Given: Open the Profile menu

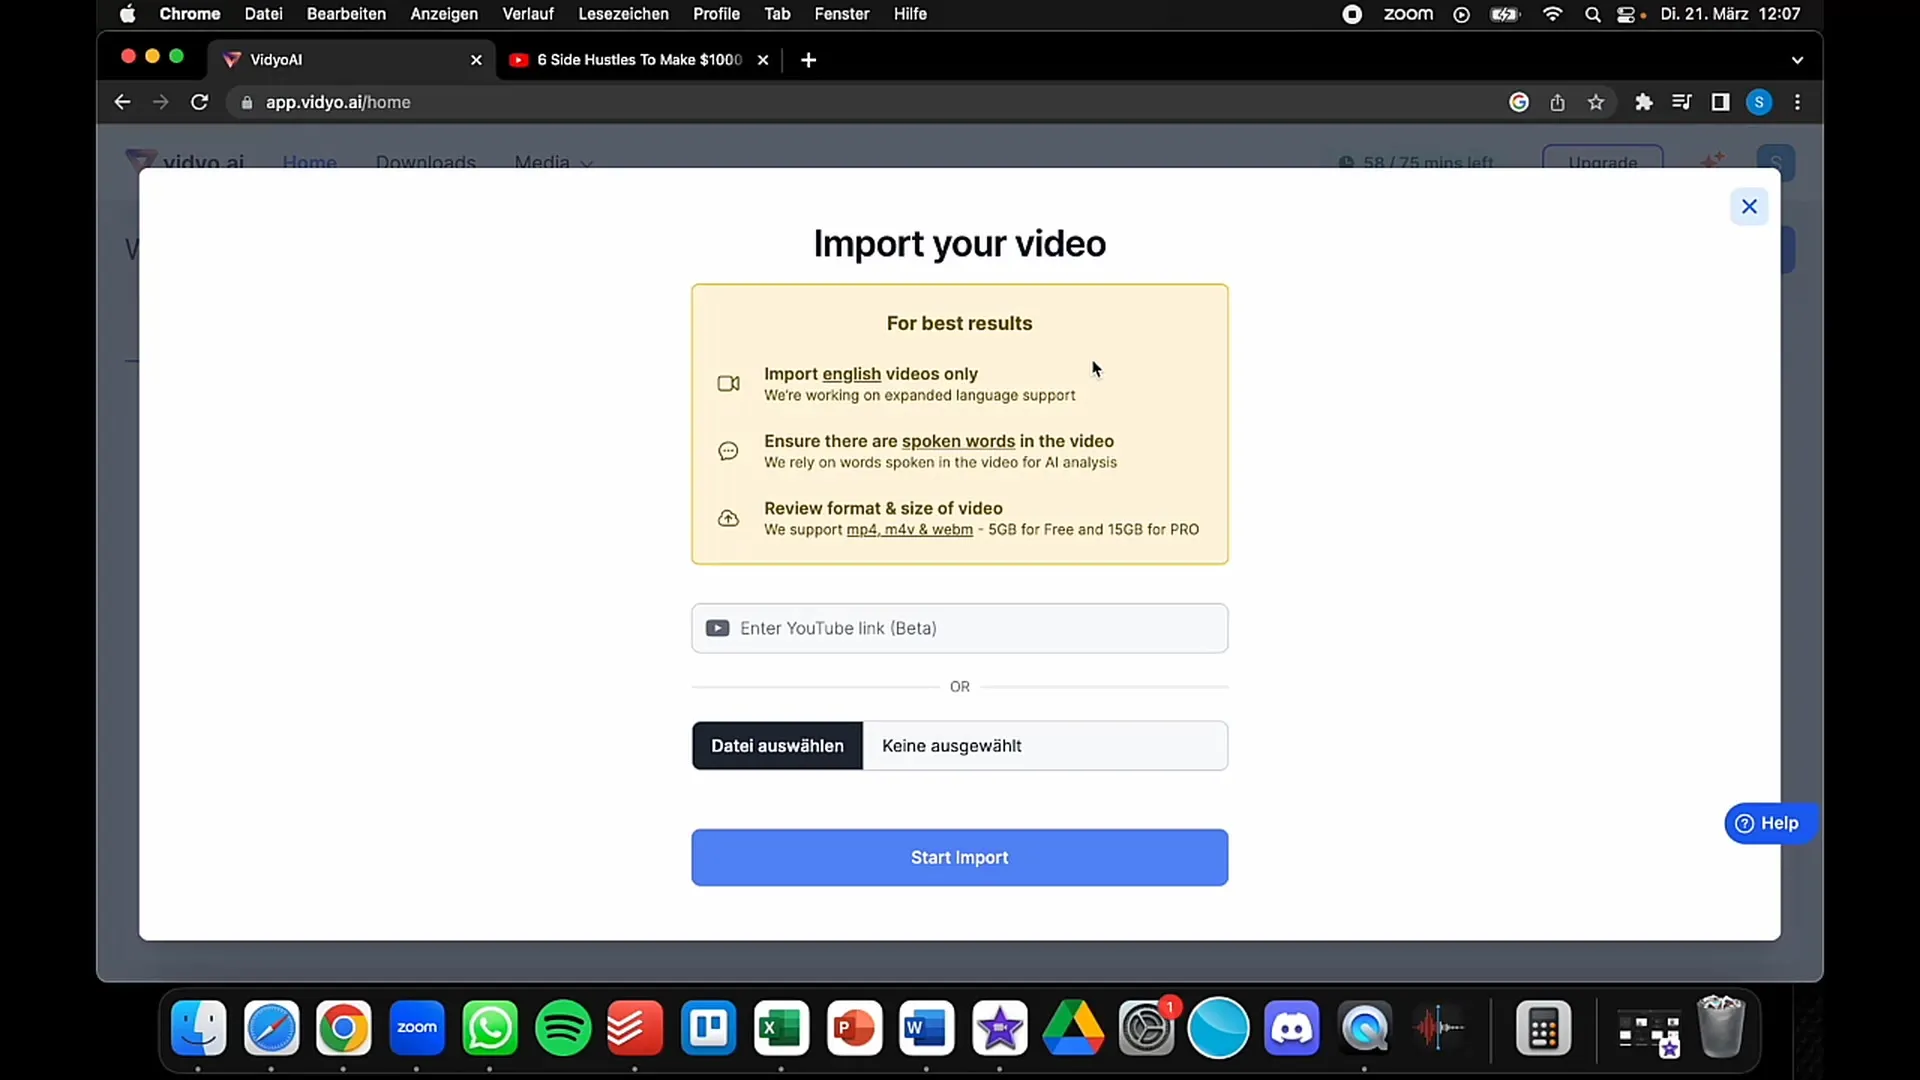Looking at the screenshot, I should pyautogui.click(x=716, y=14).
